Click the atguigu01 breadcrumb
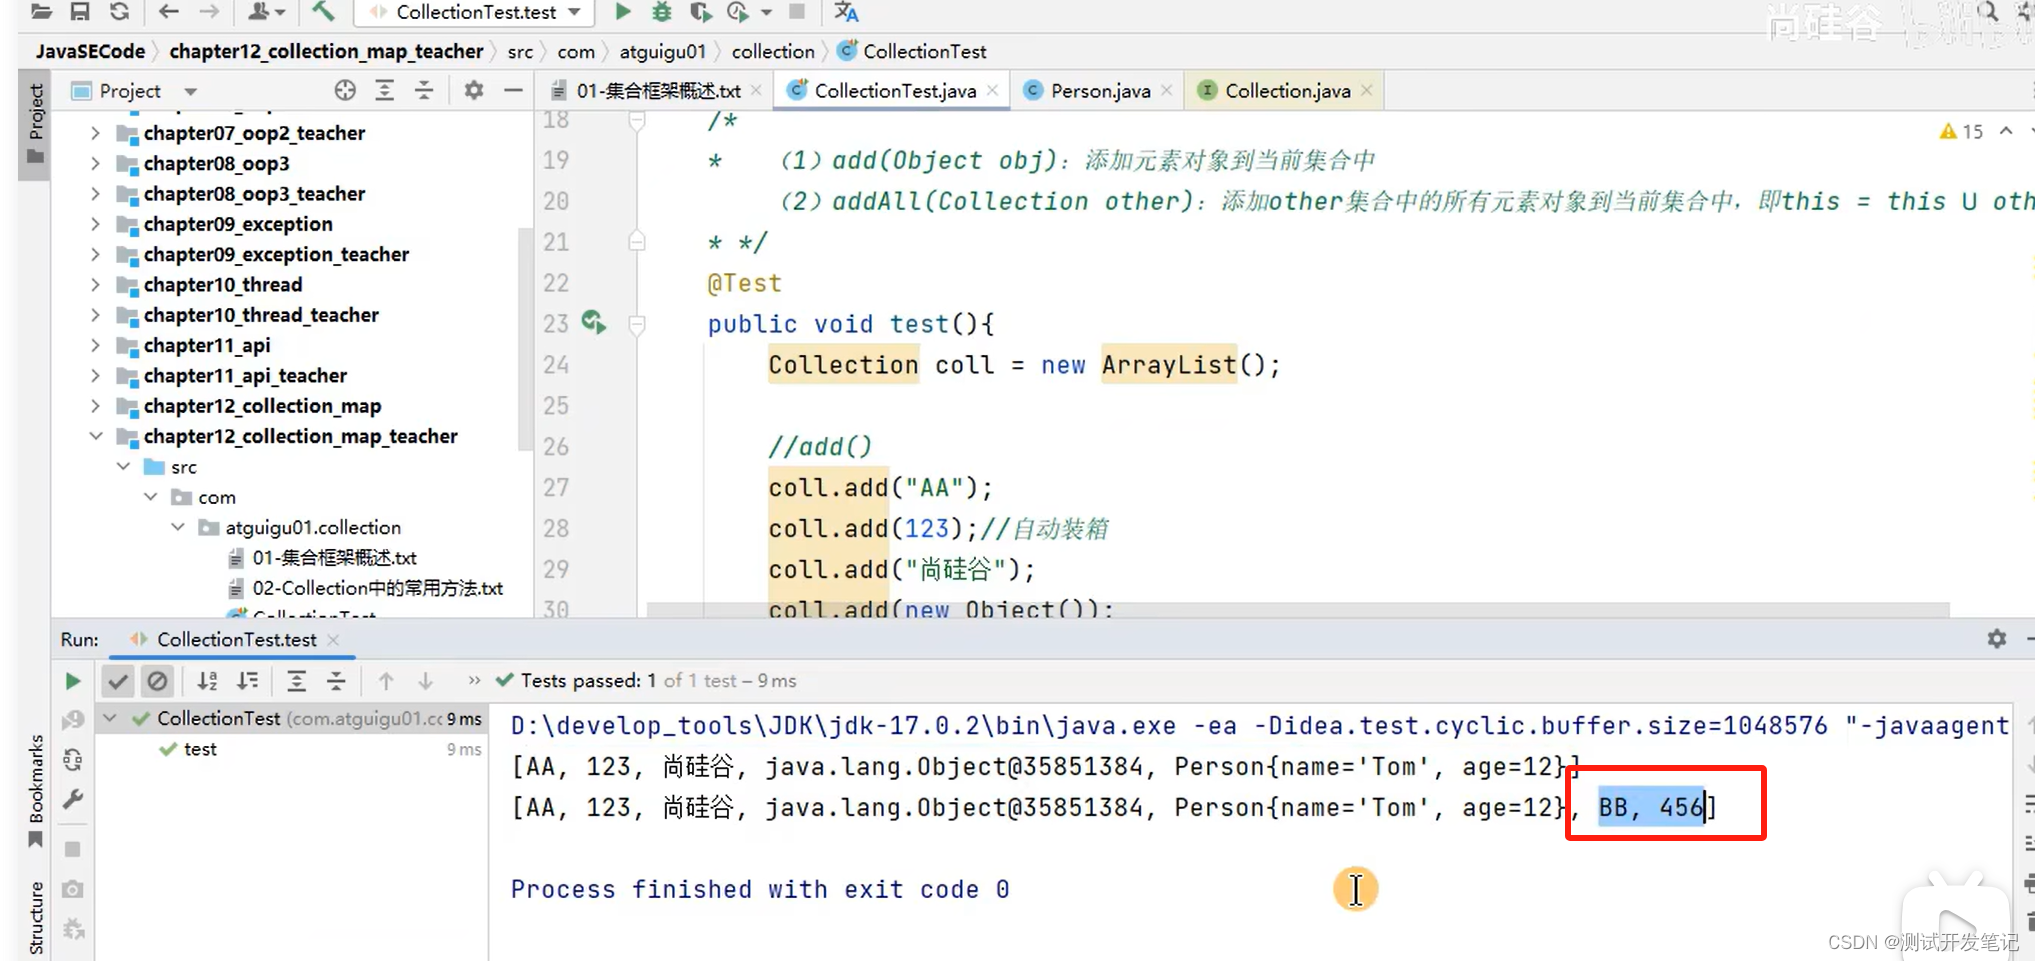2035x961 pixels. pyautogui.click(x=662, y=51)
